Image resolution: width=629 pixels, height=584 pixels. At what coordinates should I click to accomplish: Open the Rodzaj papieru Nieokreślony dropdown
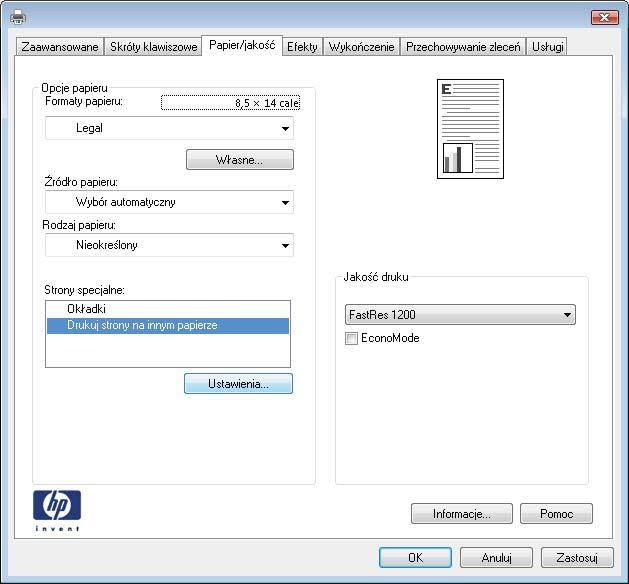169,245
